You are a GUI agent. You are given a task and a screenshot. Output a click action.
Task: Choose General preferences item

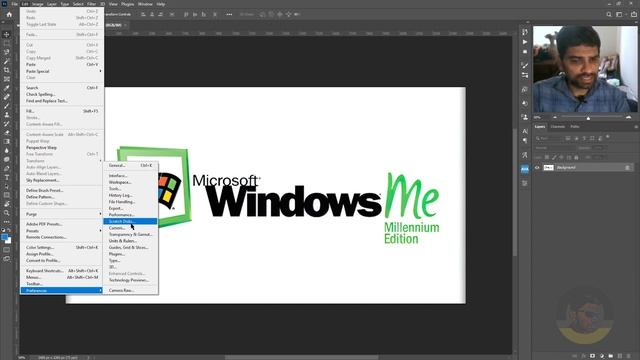click(130, 165)
